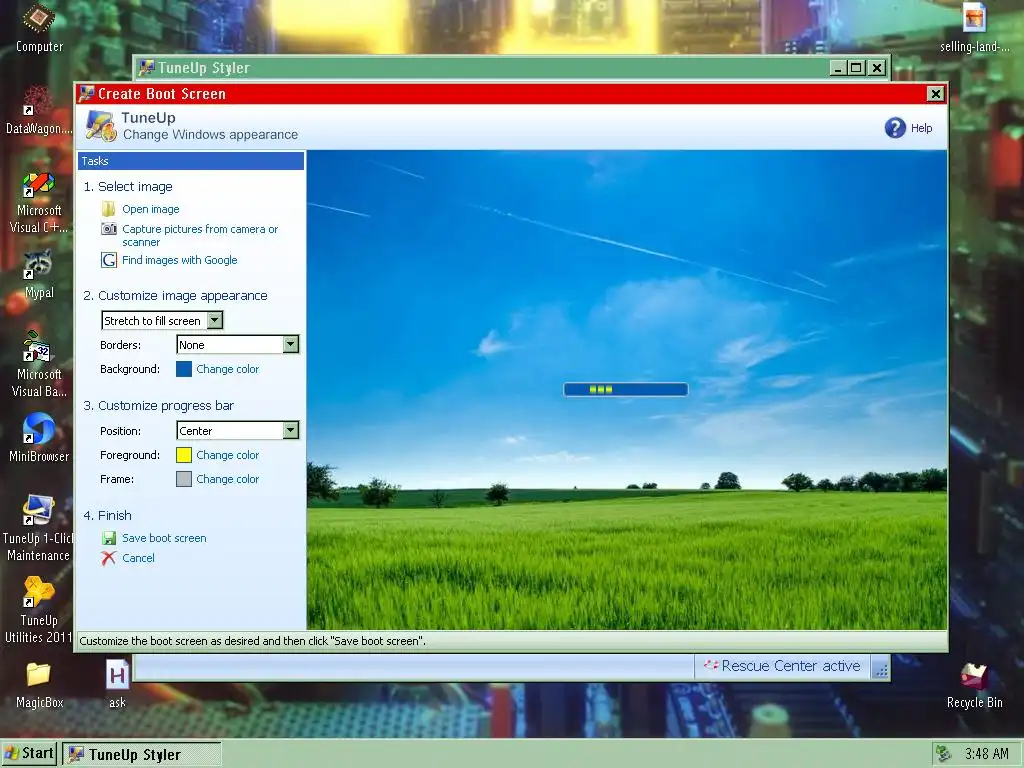The height and width of the screenshot is (768, 1024).
Task: Click Find images with Google link
Action: [x=180, y=260]
